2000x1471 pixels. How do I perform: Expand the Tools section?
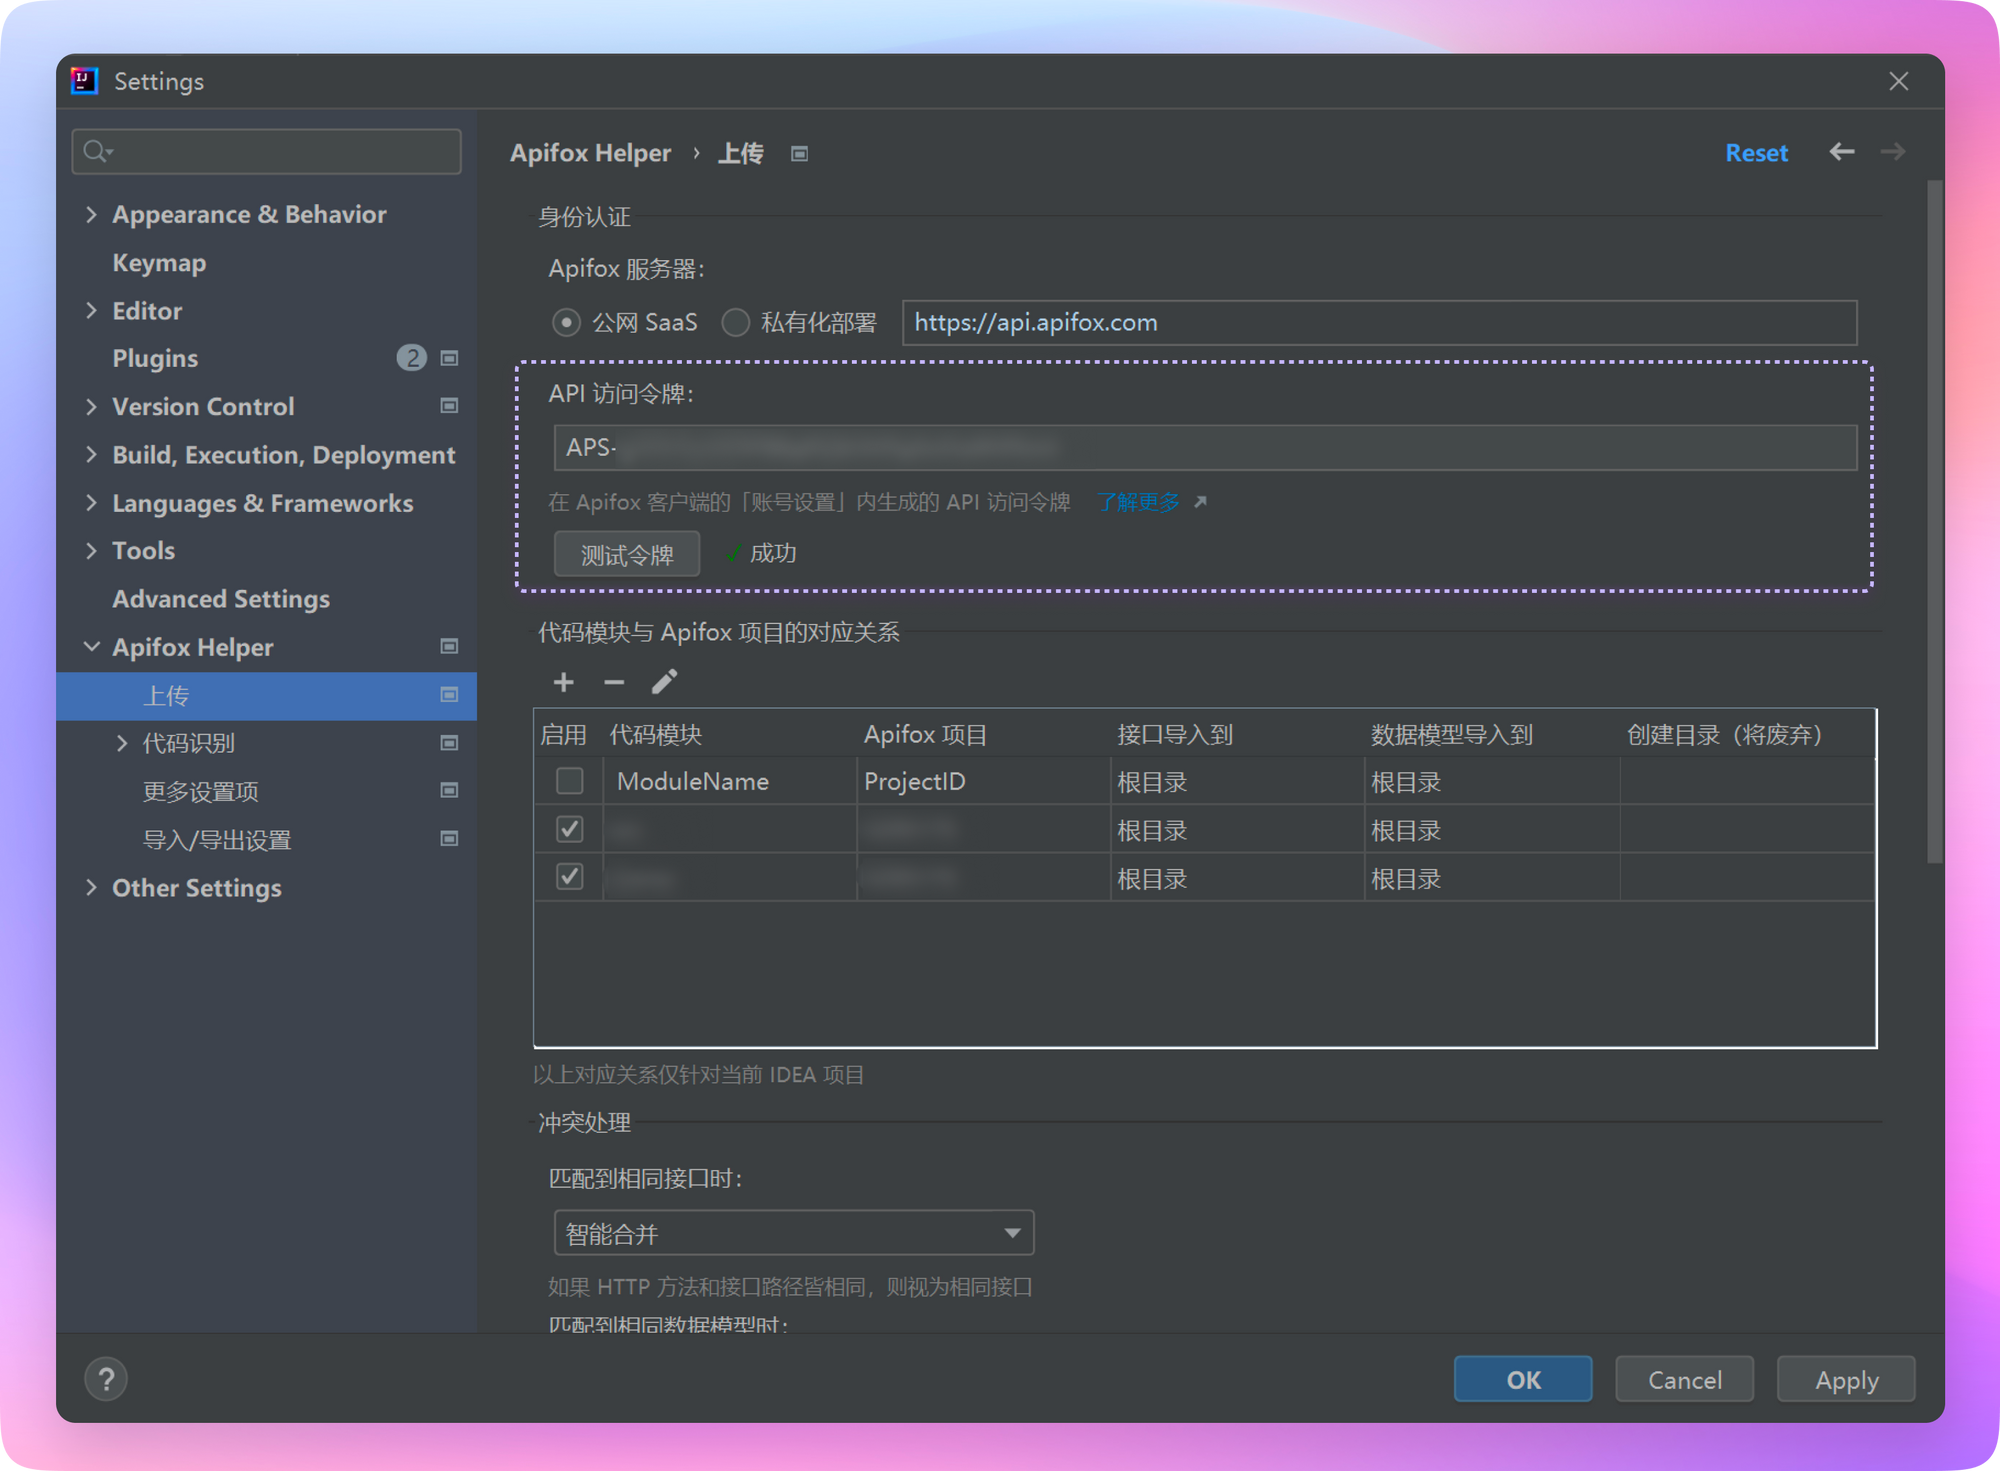click(x=92, y=550)
